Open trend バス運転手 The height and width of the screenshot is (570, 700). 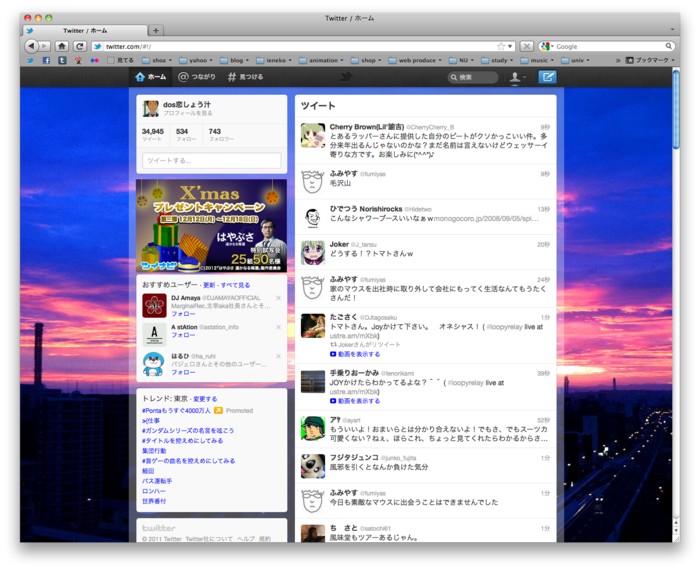click(x=157, y=481)
